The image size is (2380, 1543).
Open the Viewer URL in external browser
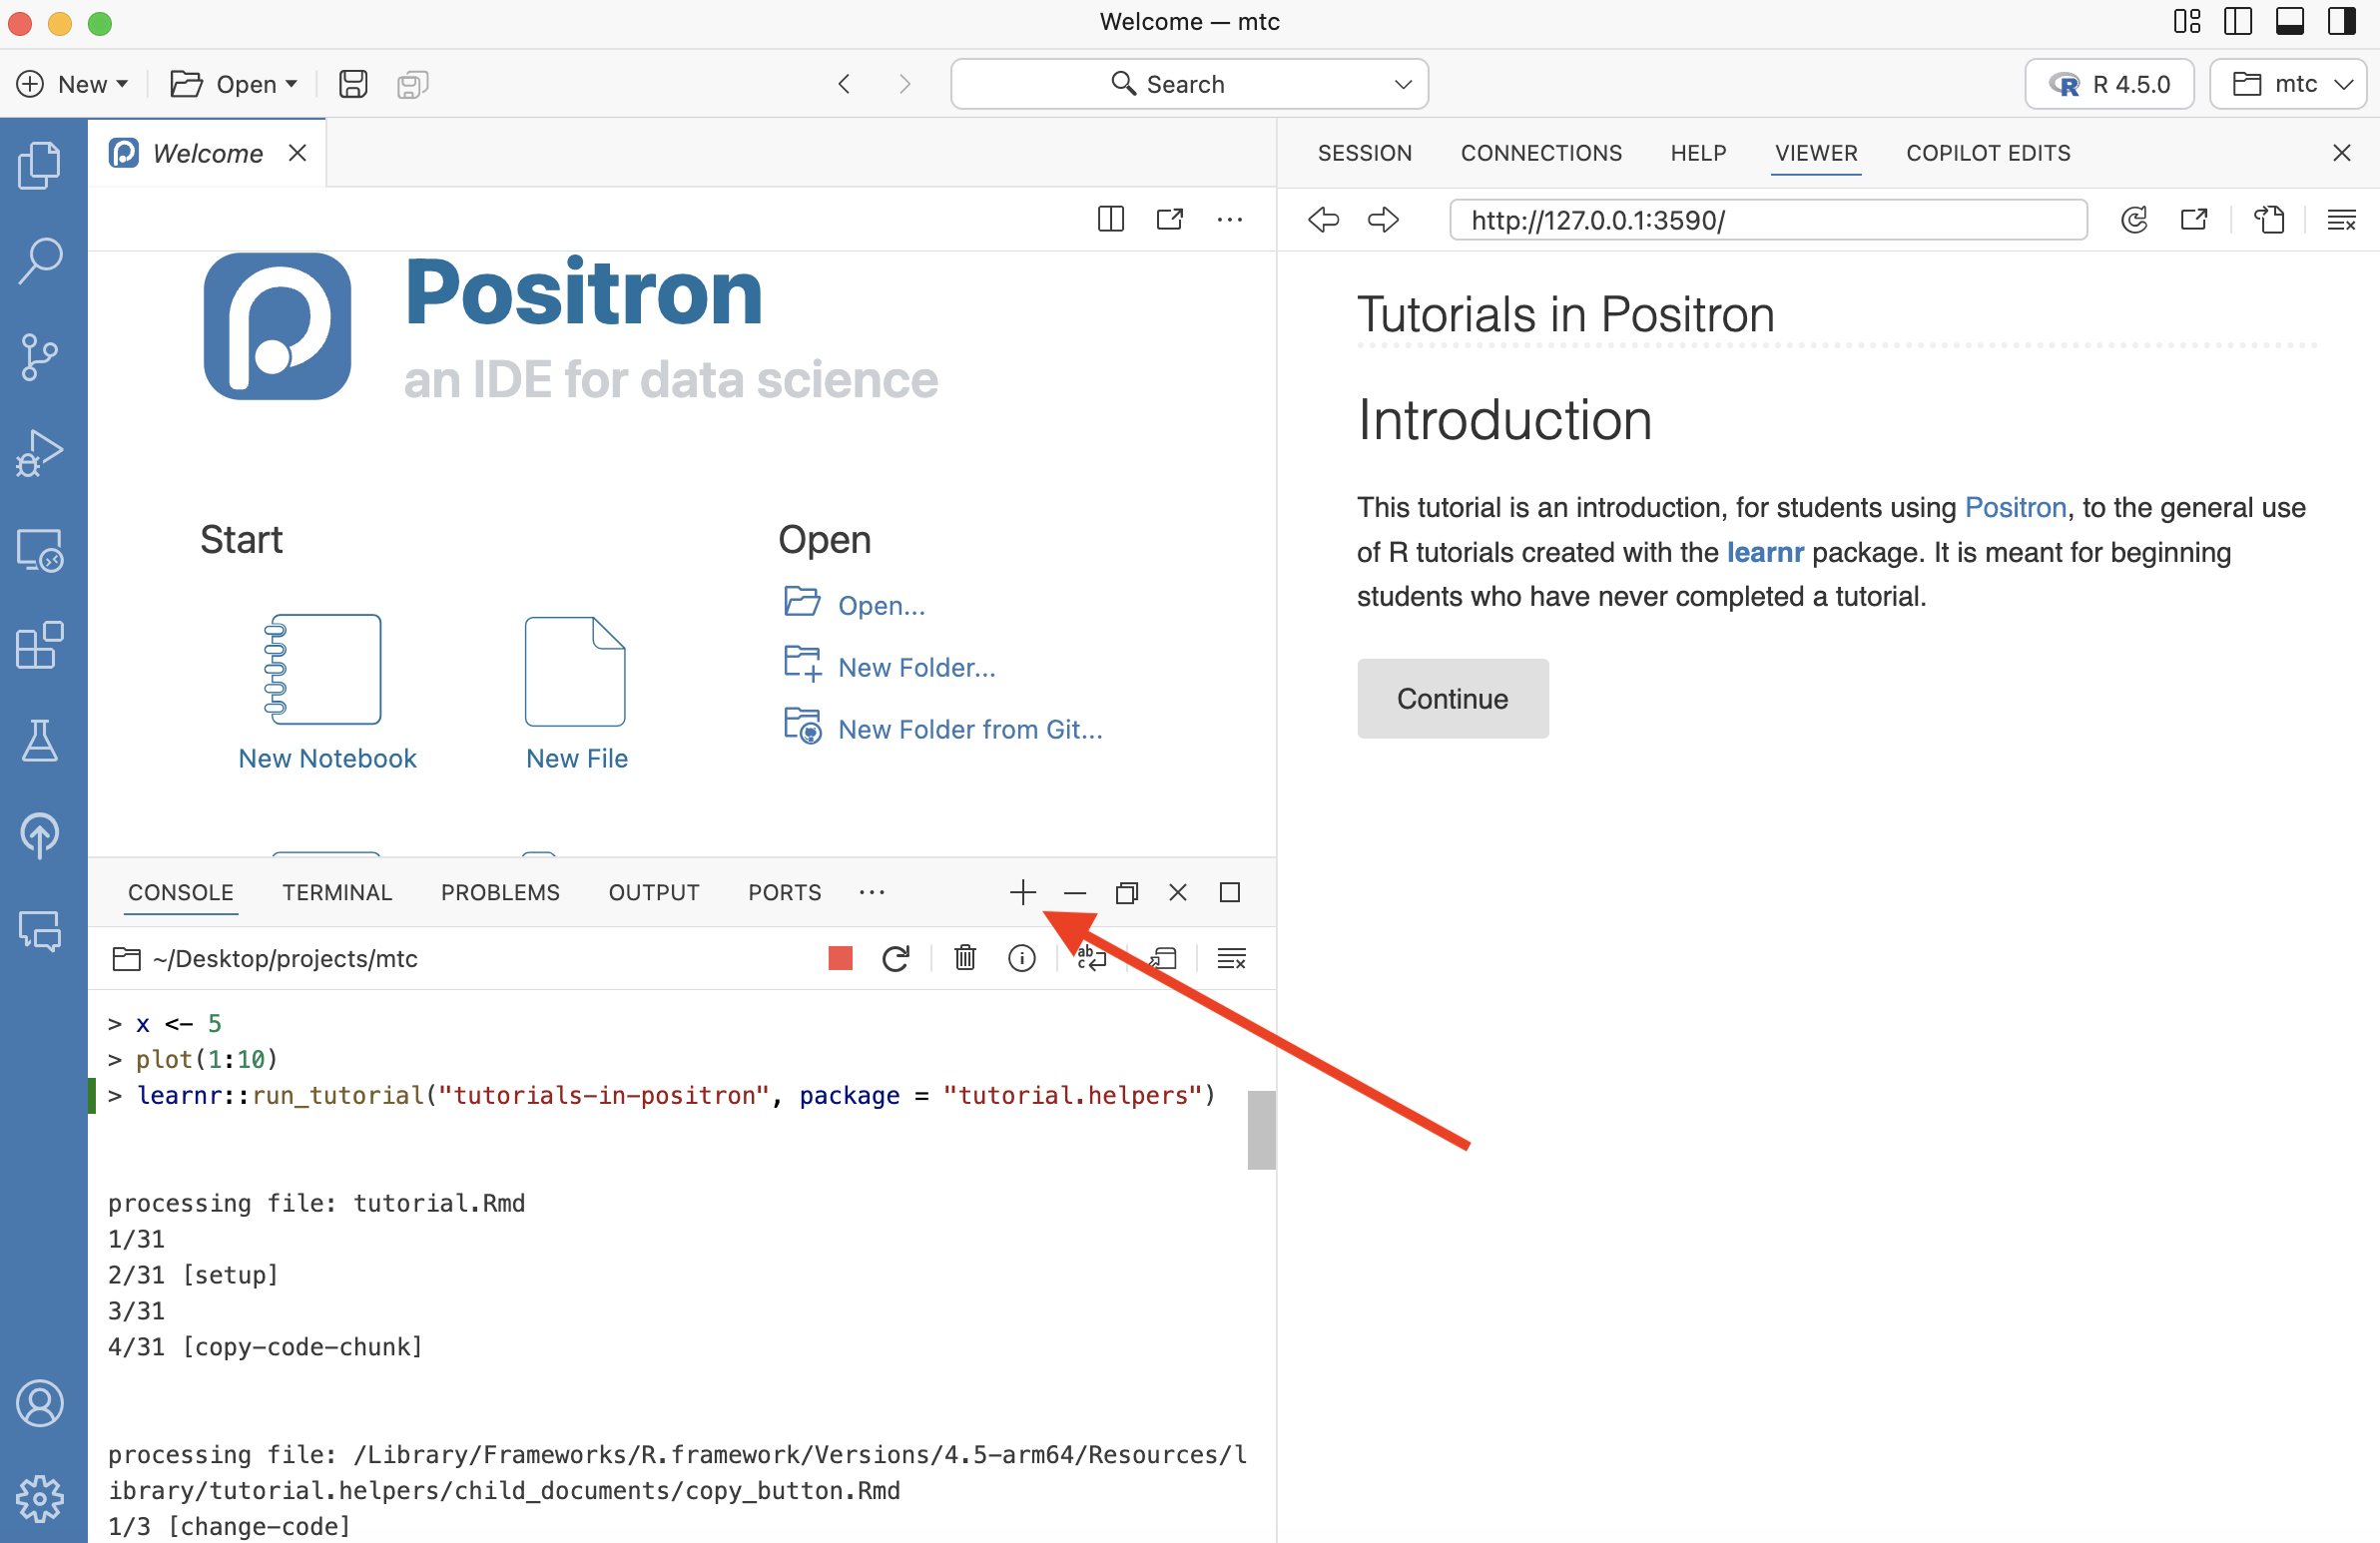coord(2194,219)
